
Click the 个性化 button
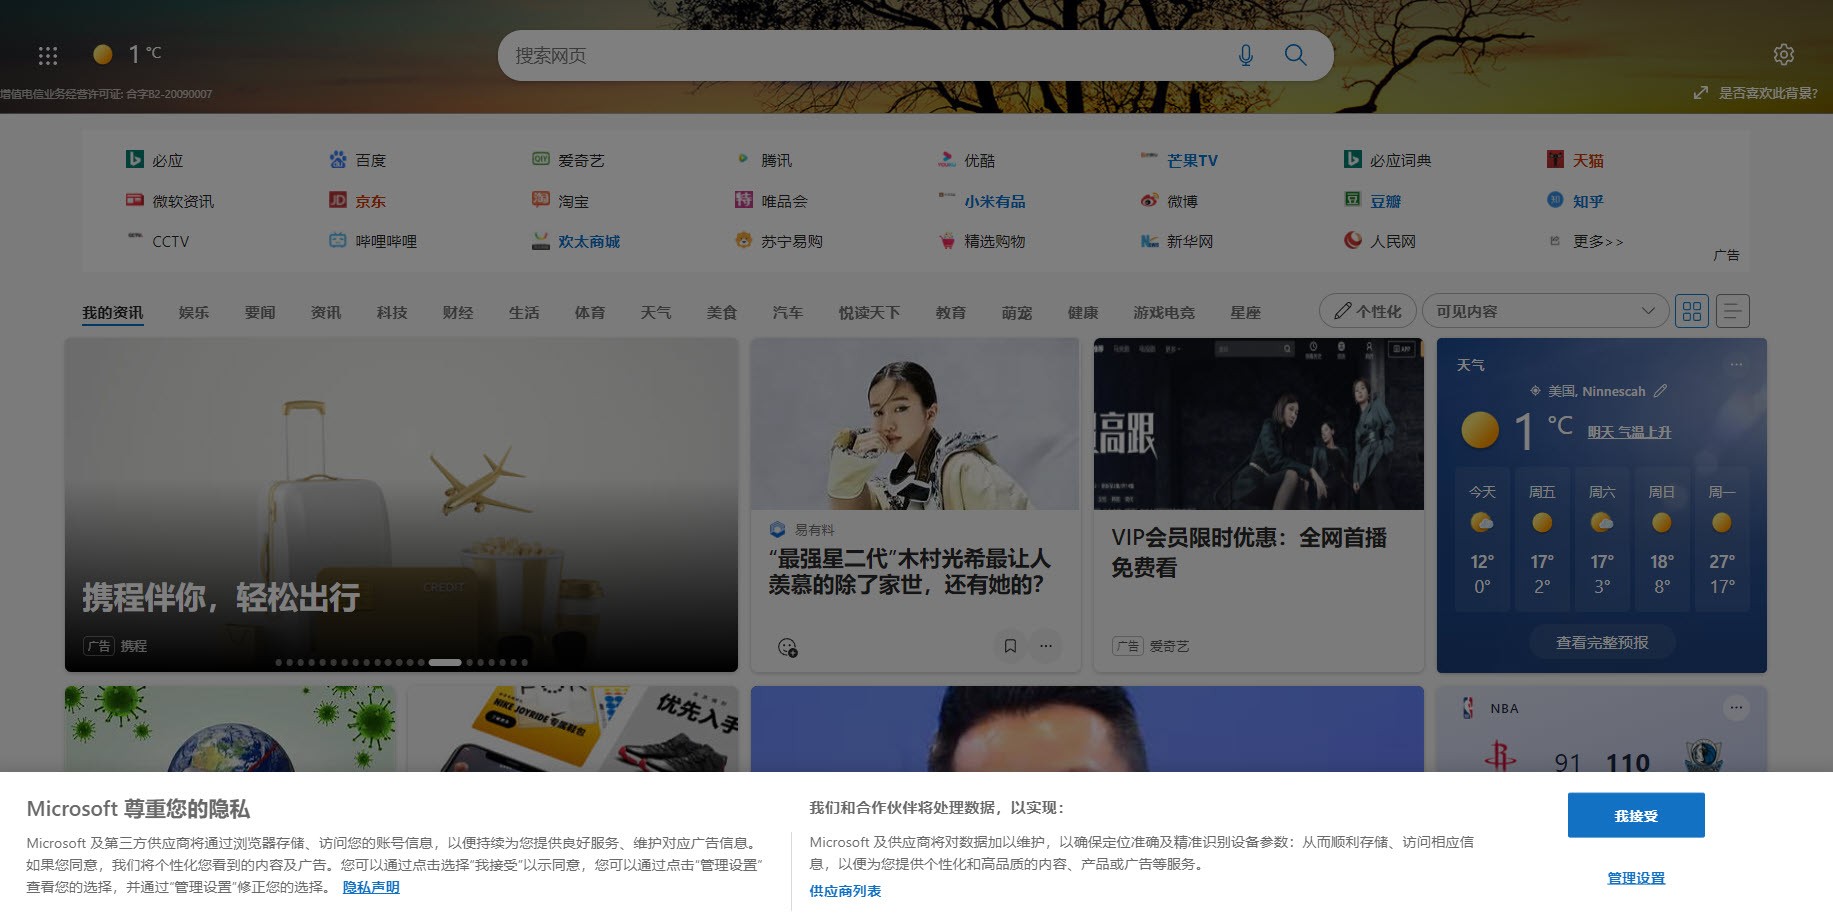[x=1368, y=311]
